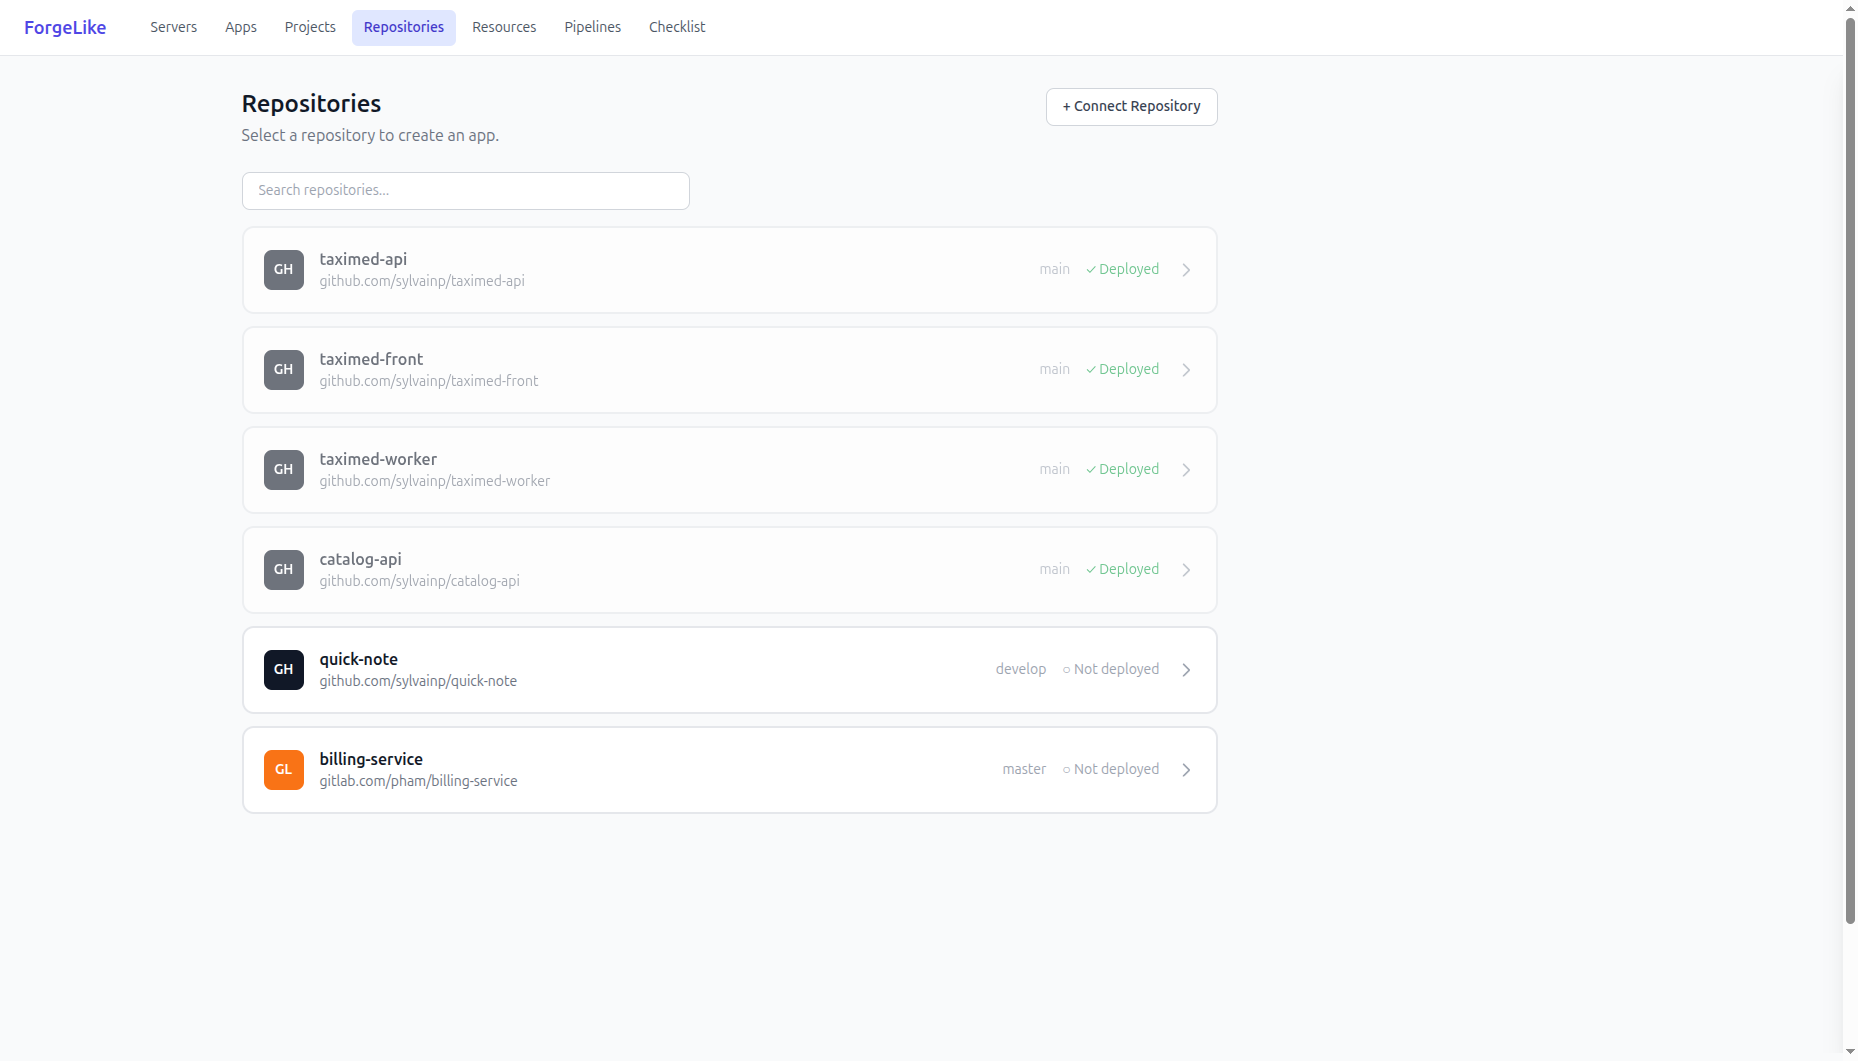Click the ForgeLike logo link
Viewport: 1858px width, 1061px height.
(x=65, y=28)
